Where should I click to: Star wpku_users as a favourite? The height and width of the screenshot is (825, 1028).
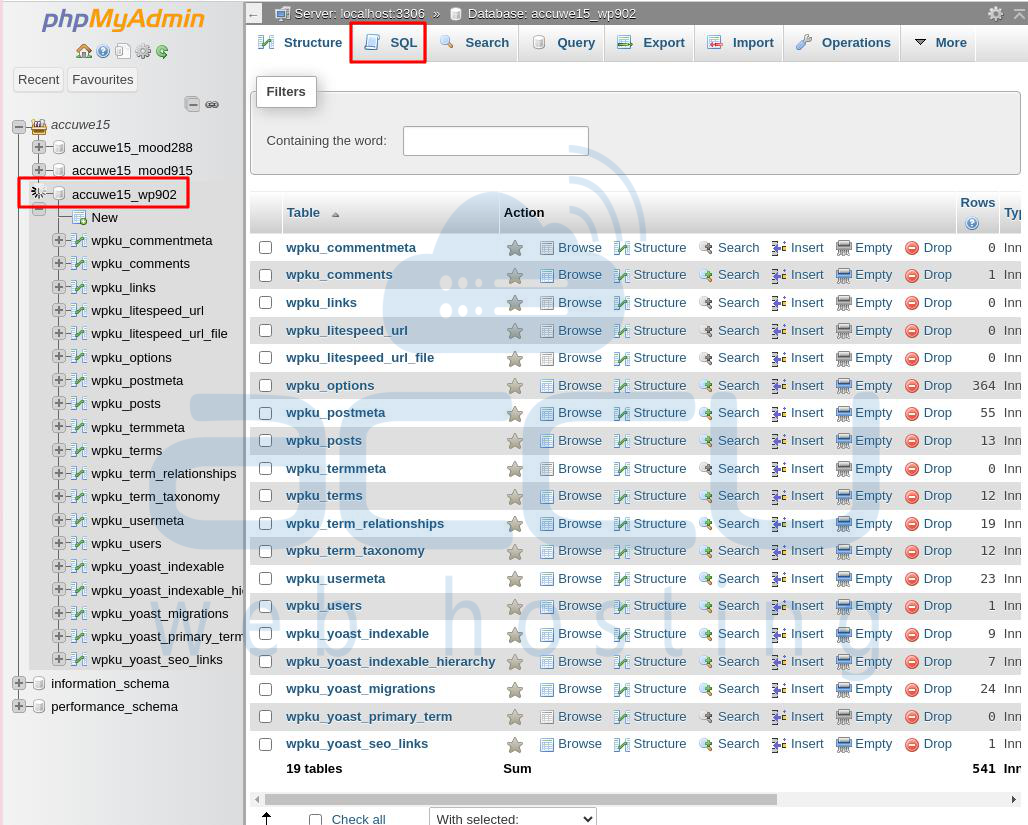pyautogui.click(x=515, y=607)
